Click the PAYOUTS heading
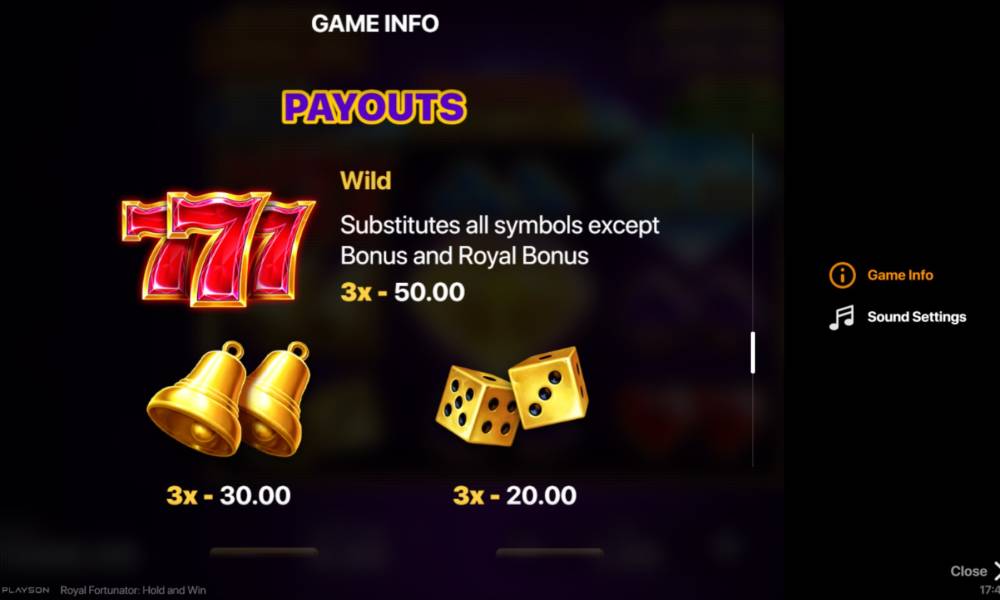1000x600 pixels. pos(374,107)
